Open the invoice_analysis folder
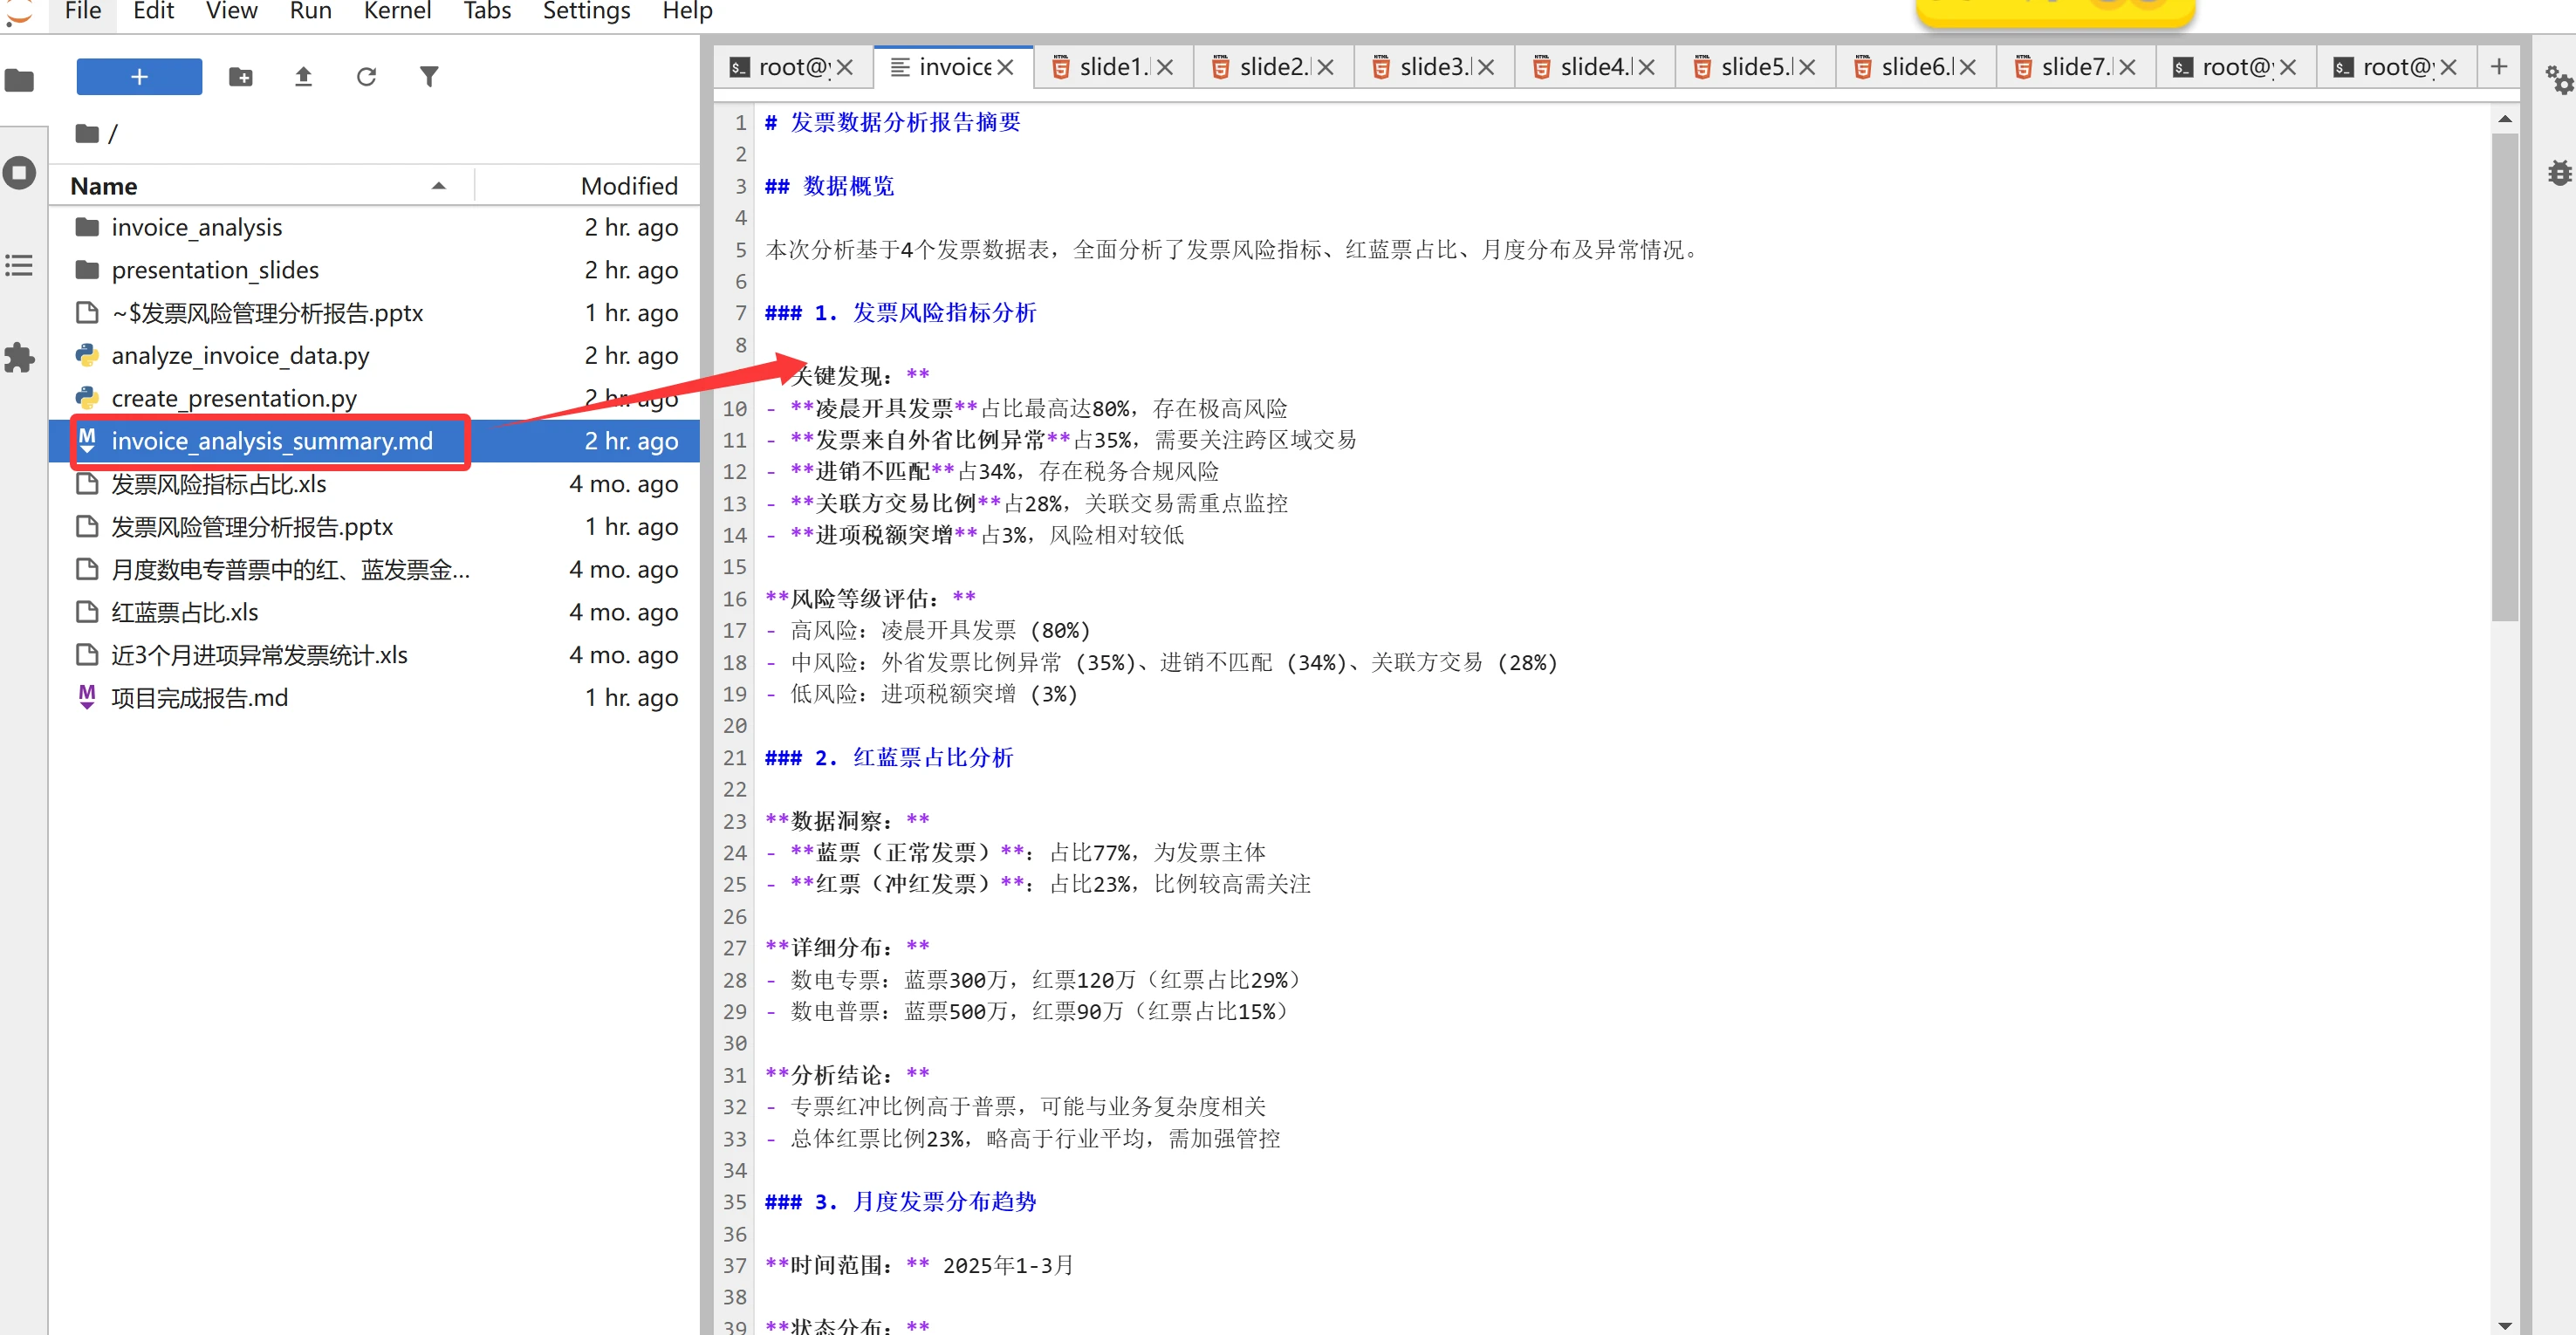This screenshot has width=2576, height=1335. click(x=196, y=228)
